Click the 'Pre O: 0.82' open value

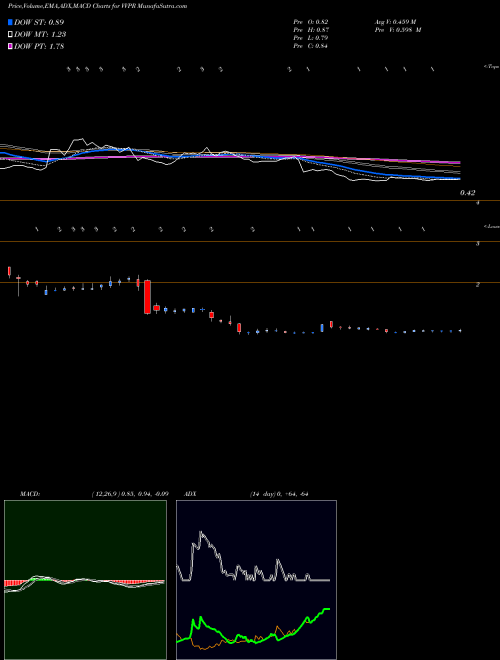(x=311, y=22)
